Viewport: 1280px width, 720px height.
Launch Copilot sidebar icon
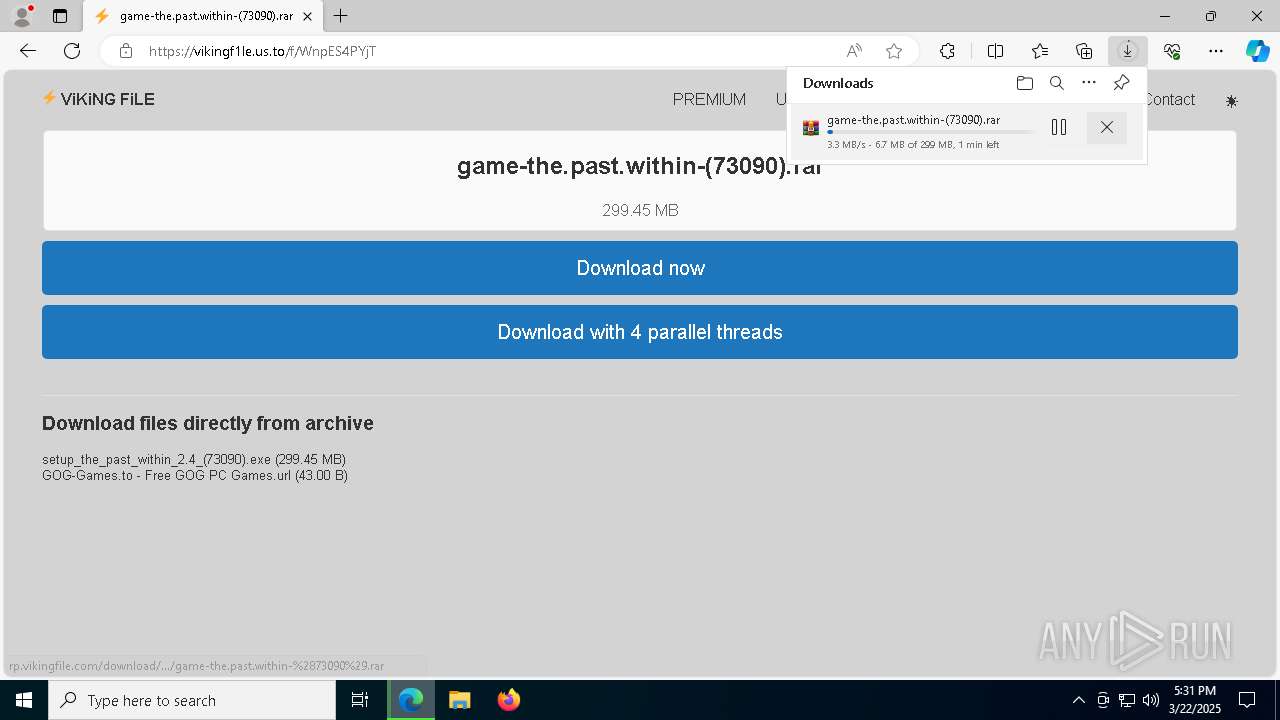(1258, 51)
